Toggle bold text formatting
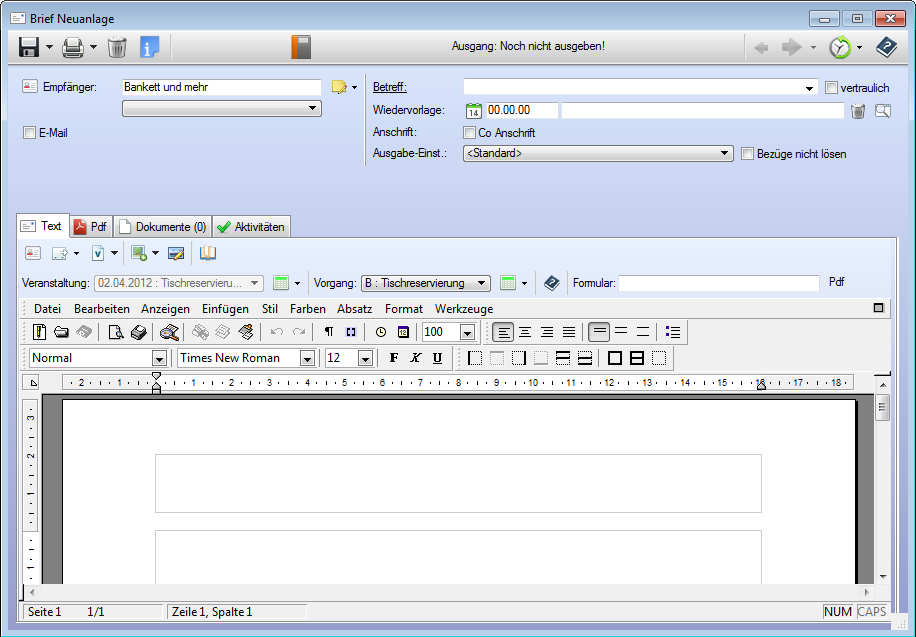The width and height of the screenshot is (916, 637). 393,358
